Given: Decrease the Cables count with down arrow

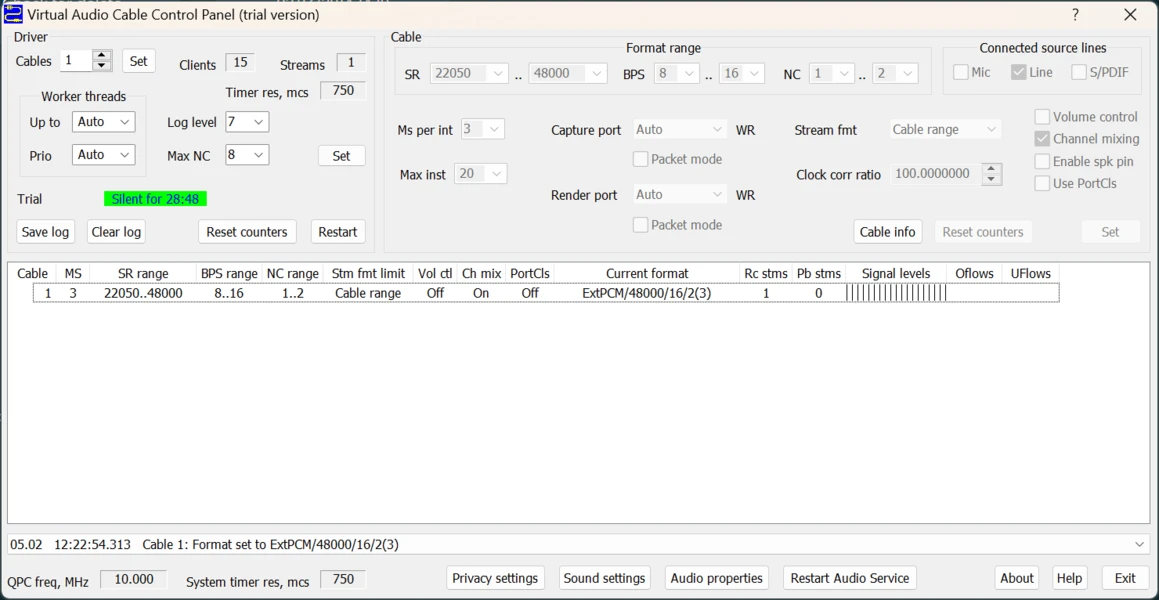Looking at the screenshot, I should point(103,66).
